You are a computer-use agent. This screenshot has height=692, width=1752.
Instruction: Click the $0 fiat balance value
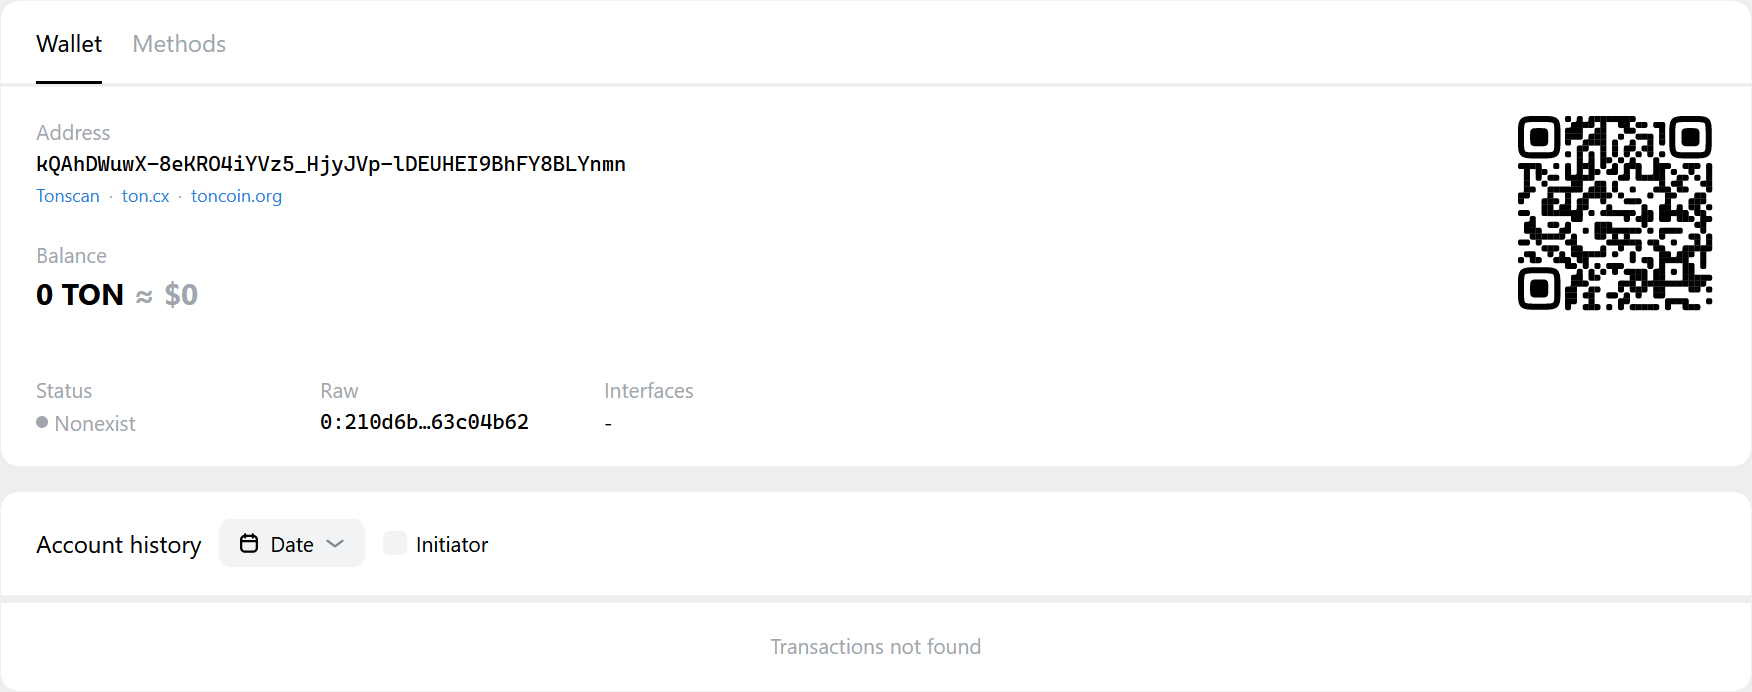[182, 294]
